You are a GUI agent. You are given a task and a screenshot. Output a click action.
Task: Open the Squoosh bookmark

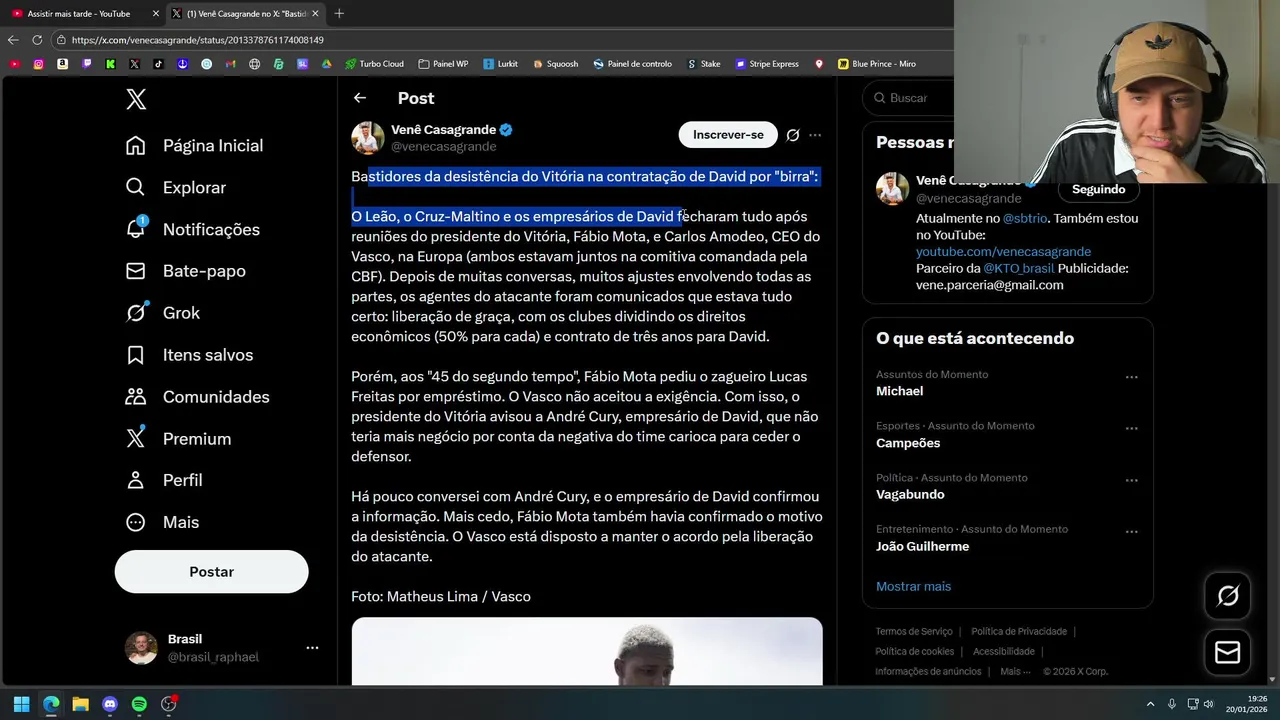coord(555,64)
